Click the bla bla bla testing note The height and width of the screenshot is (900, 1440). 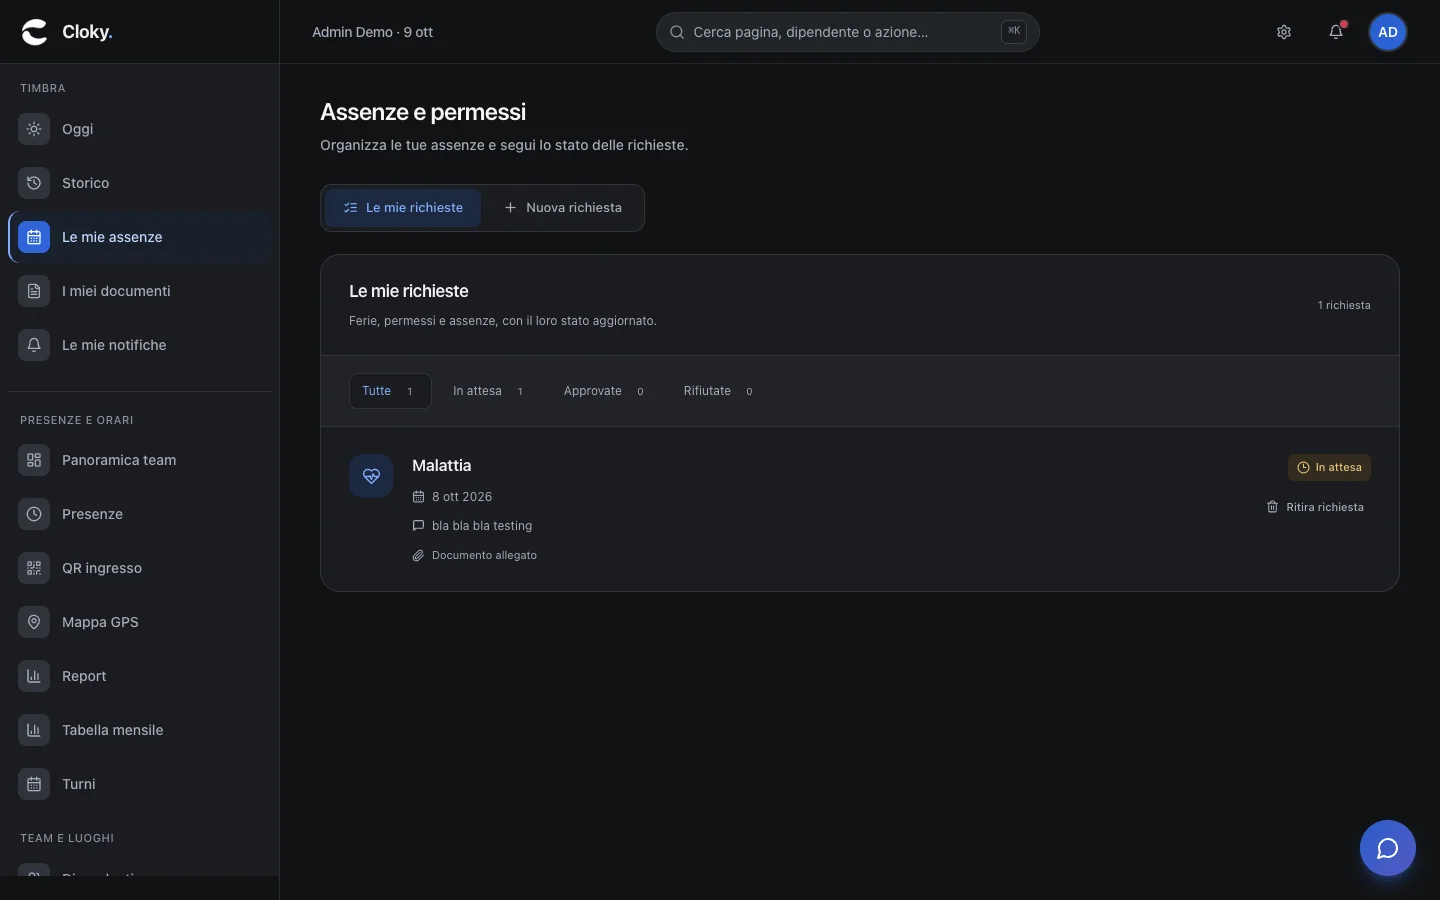coord(482,526)
